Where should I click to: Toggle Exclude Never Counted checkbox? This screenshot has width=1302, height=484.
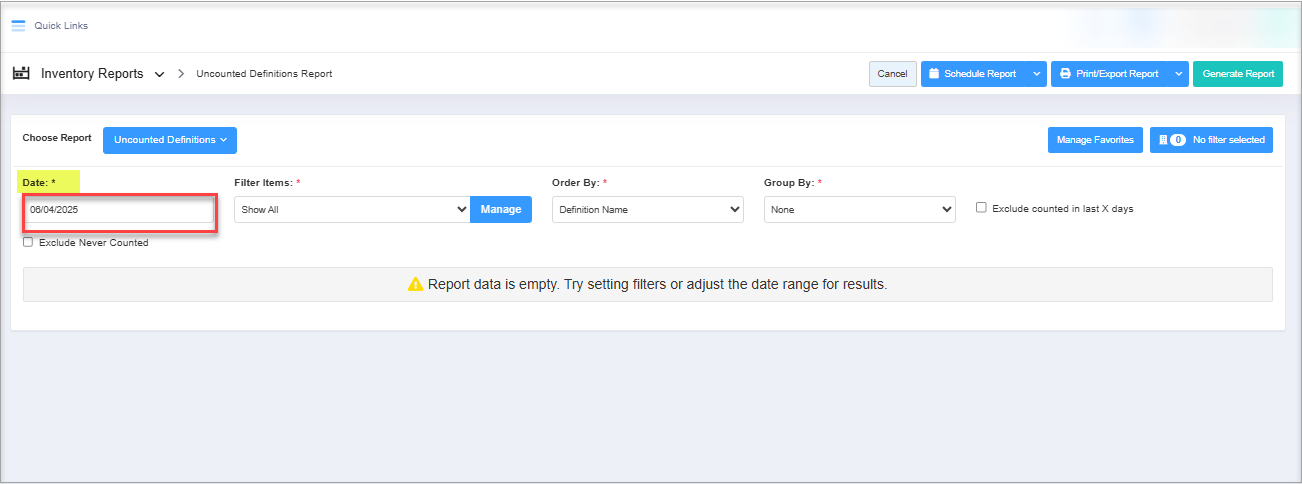(x=28, y=242)
